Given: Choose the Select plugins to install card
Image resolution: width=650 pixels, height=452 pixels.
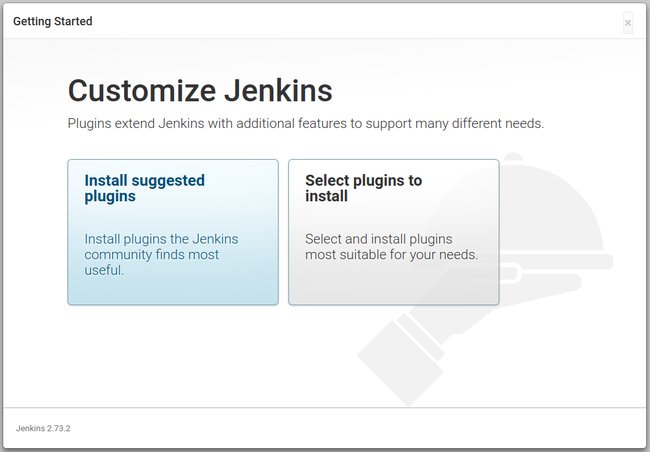Looking at the screenshot, I should click(393, 232).
